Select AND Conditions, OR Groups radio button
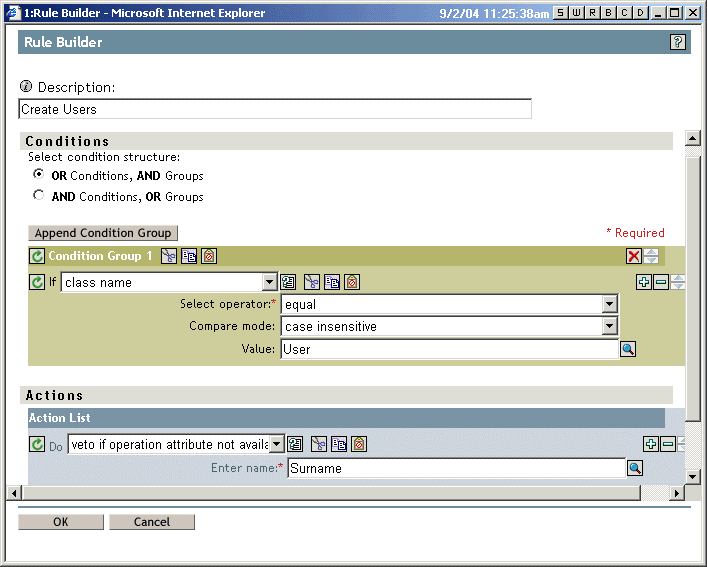 click(x=38, y=195)
